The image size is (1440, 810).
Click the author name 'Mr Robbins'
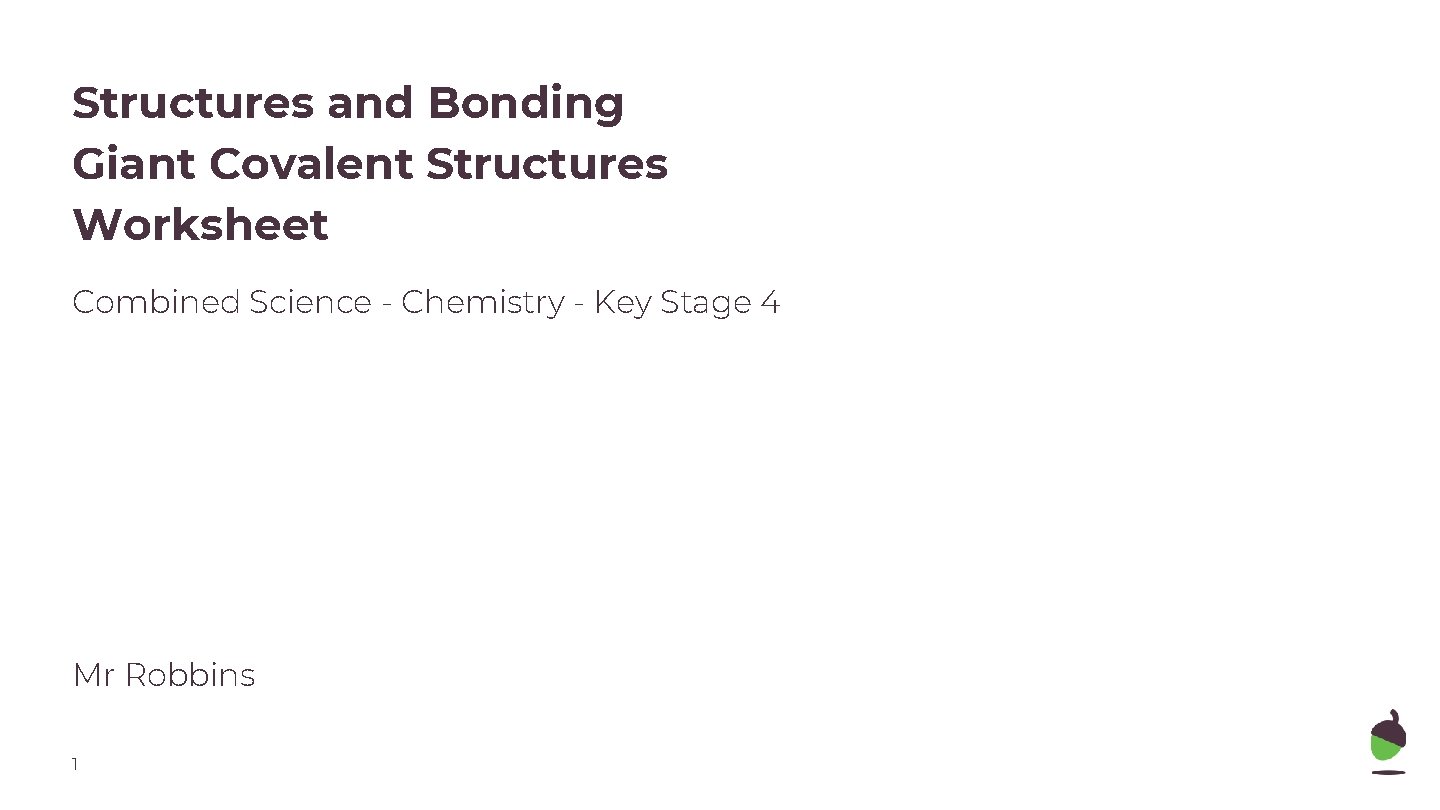[164, 676]
